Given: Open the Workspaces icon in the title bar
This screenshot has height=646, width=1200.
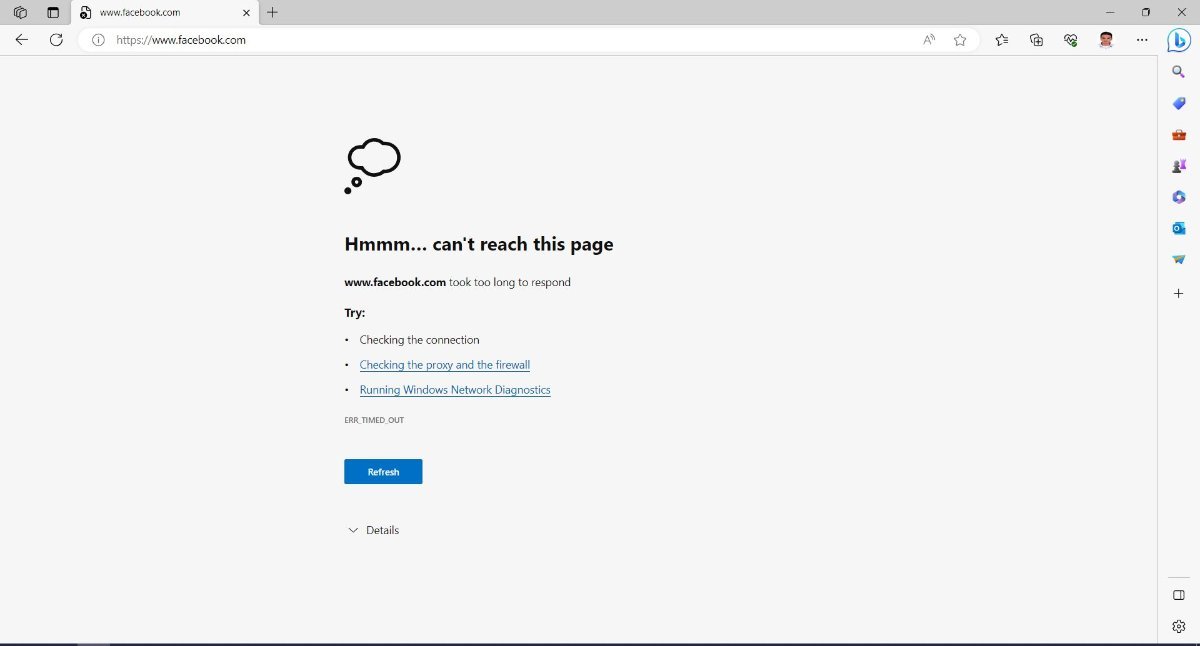Looking at the screenshot, I should 20,12.
